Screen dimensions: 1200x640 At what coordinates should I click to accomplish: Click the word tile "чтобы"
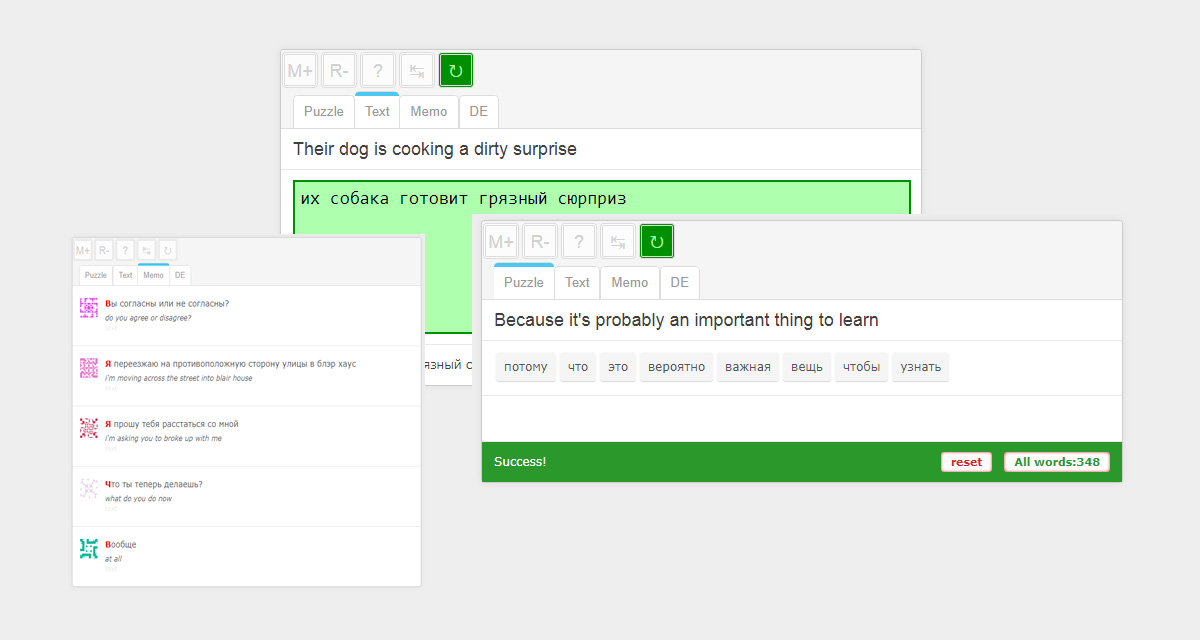click(x=861, y=367)
